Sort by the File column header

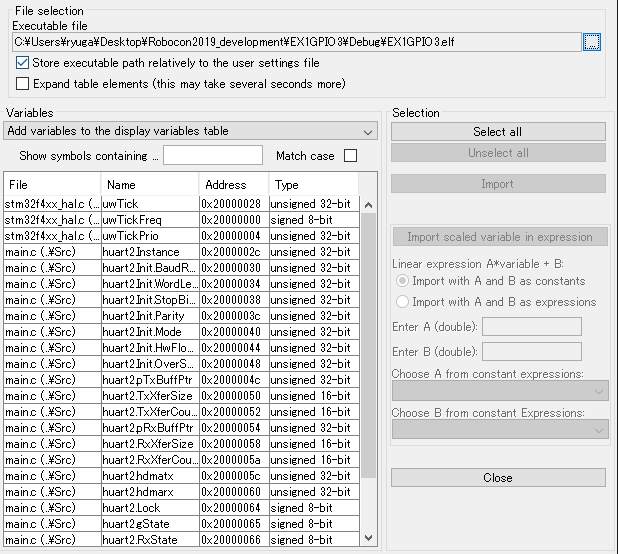point(52,185)
